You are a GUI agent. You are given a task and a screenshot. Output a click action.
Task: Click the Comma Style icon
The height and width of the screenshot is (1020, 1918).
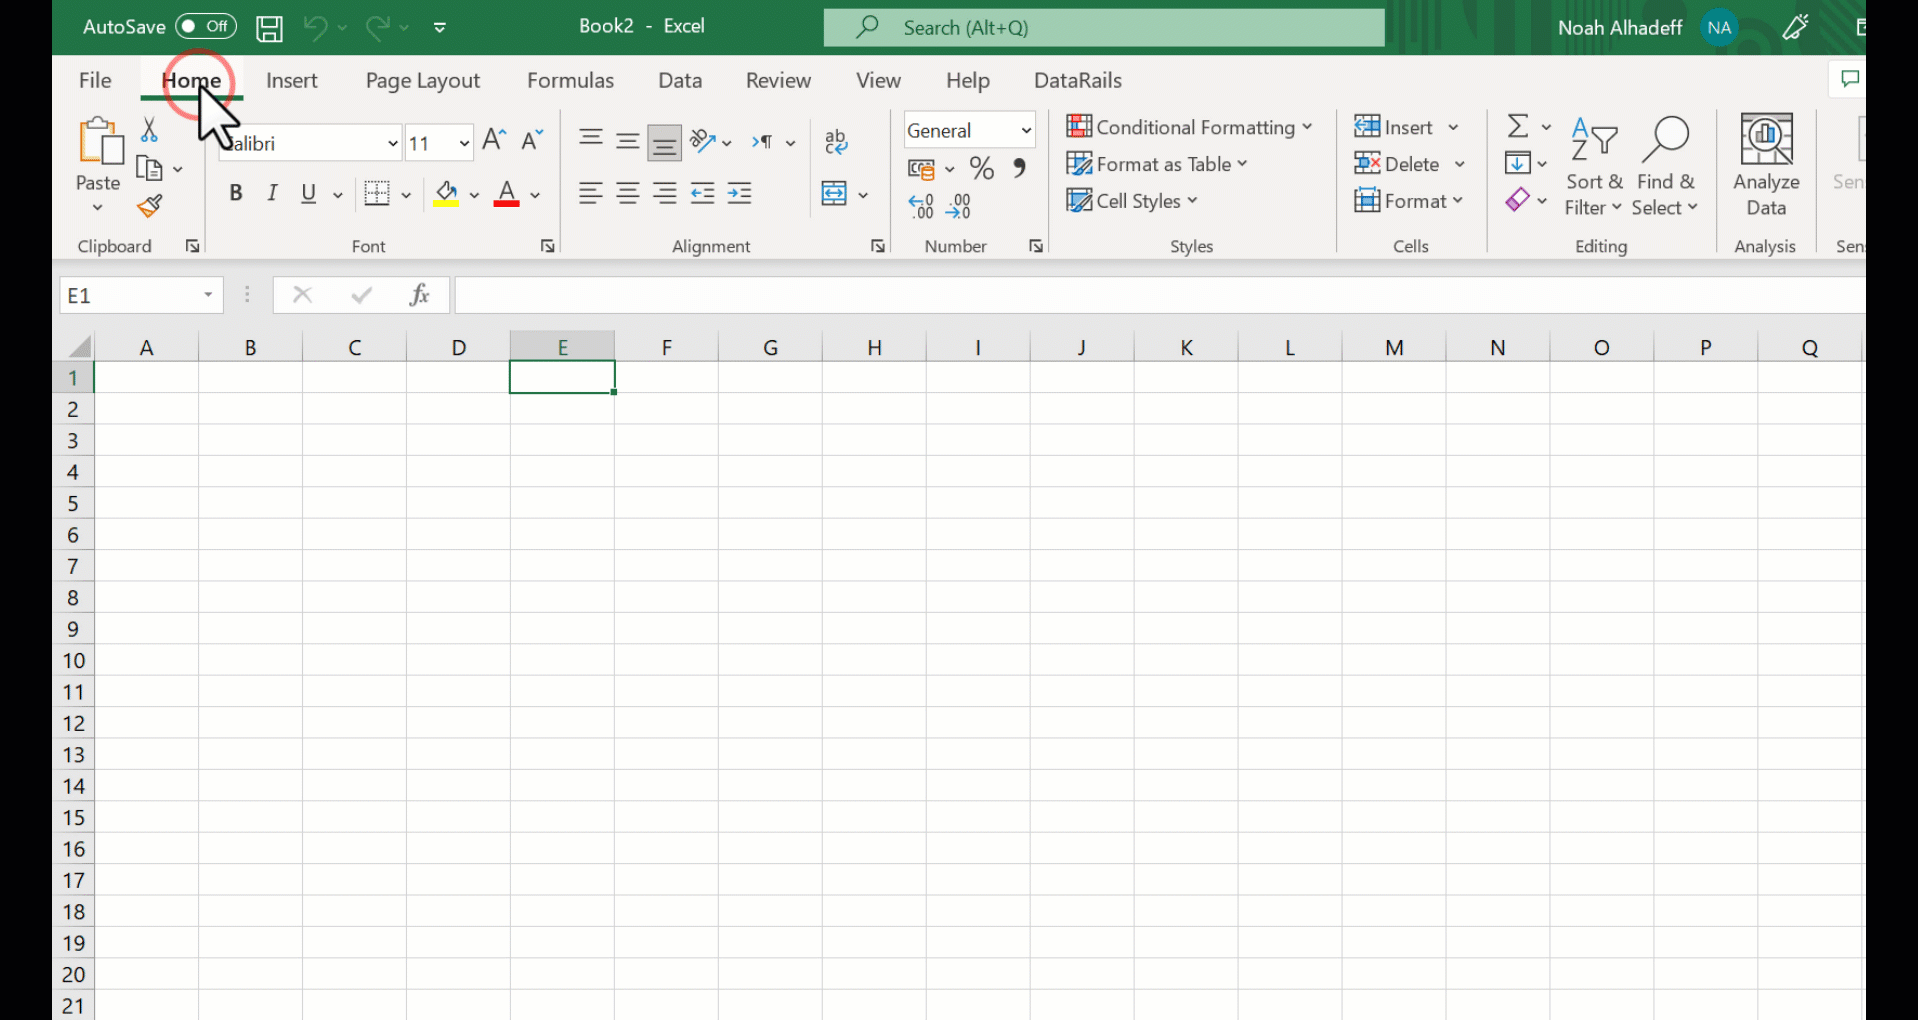1019,168
